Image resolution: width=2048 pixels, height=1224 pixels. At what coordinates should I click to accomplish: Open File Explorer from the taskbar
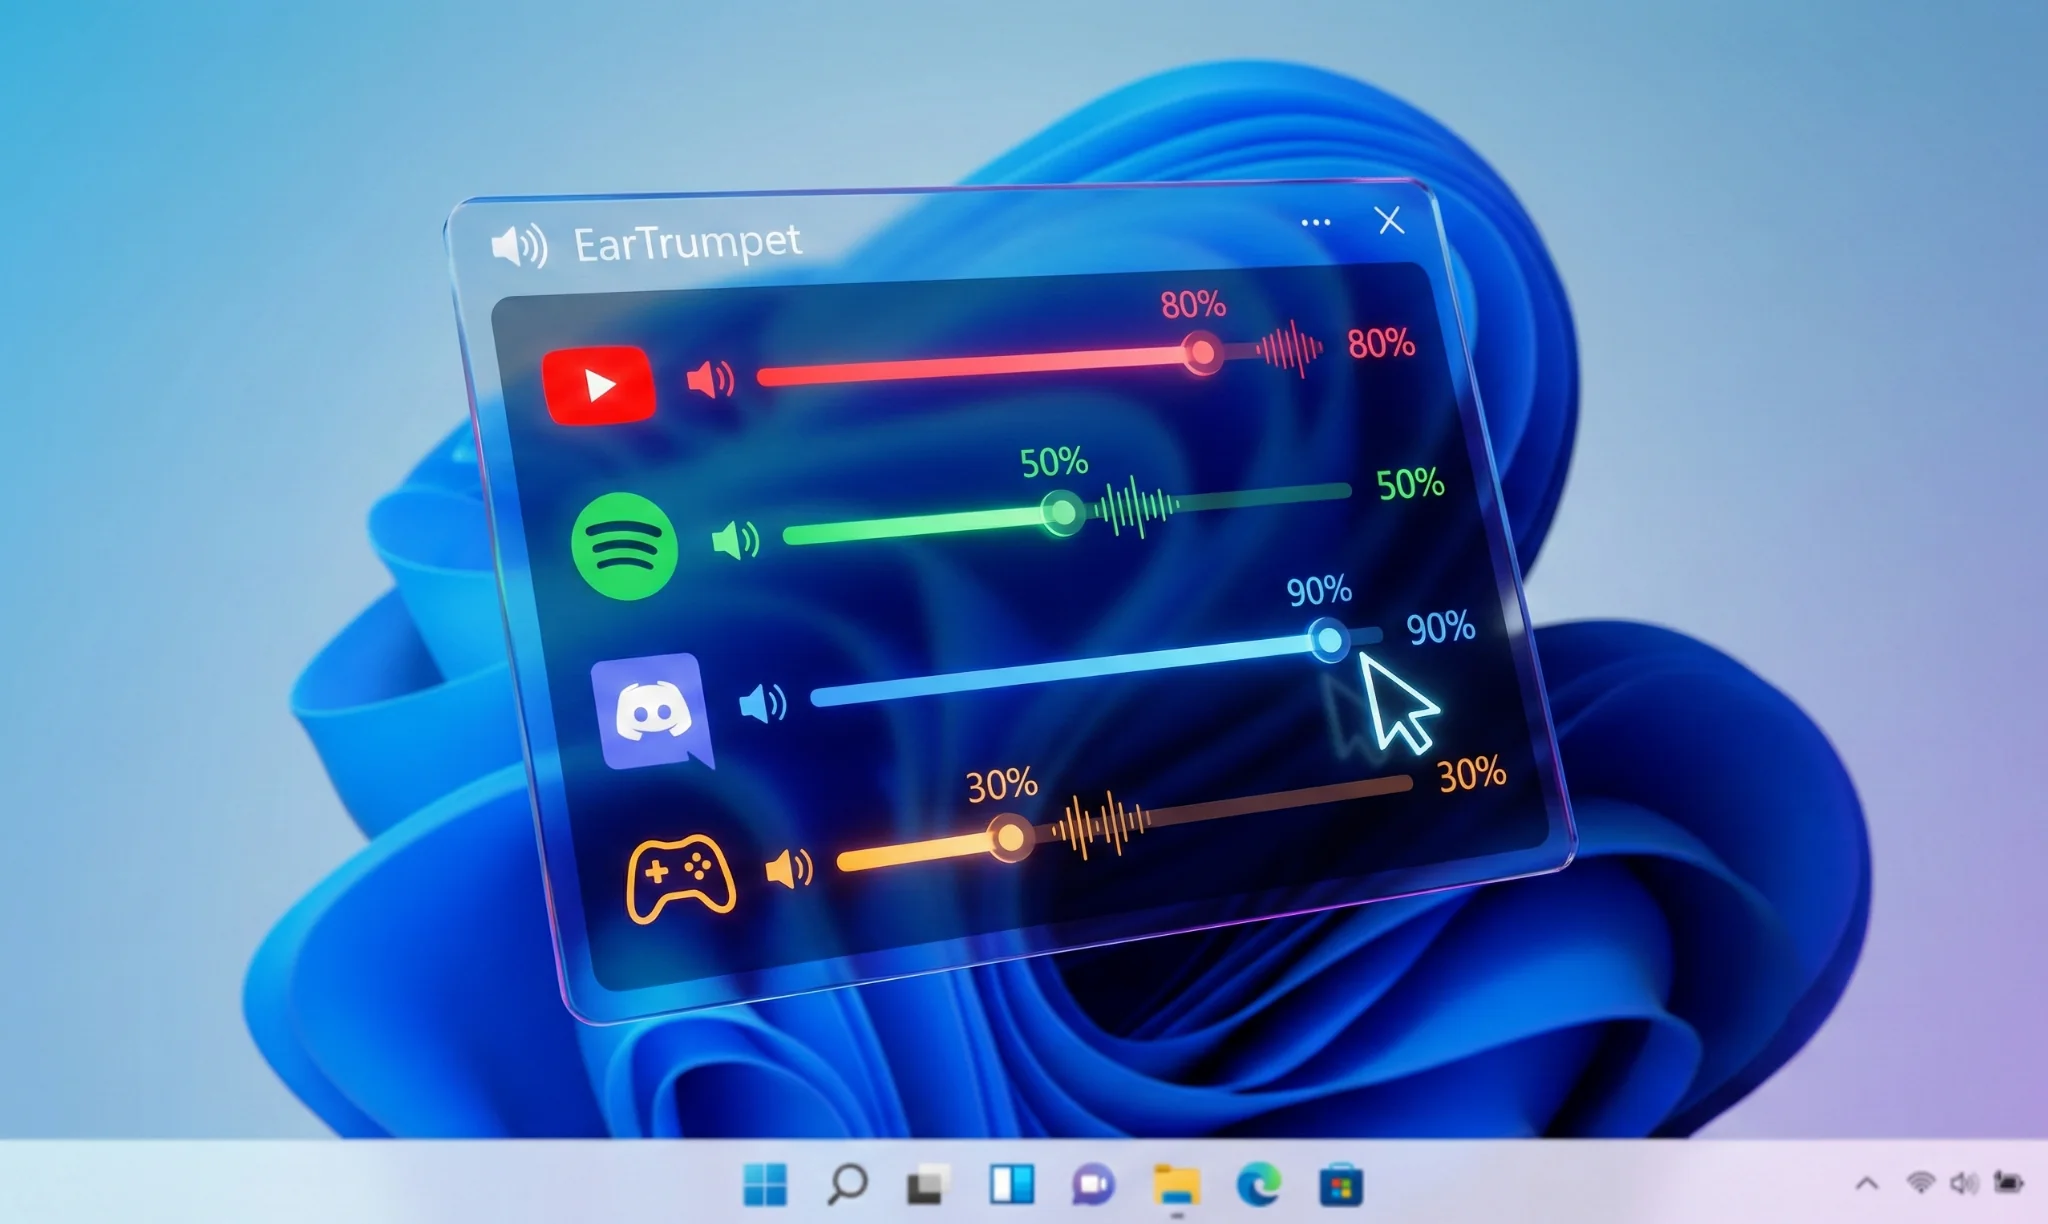tap(1176, 1185)
